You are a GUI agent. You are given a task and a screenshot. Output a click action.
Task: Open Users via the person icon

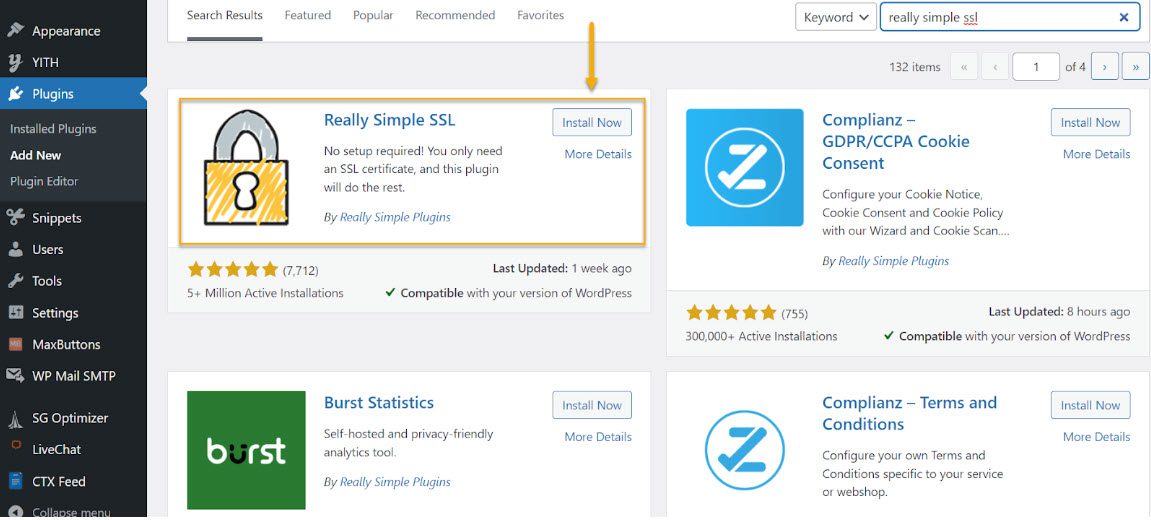tap(15, 250)
